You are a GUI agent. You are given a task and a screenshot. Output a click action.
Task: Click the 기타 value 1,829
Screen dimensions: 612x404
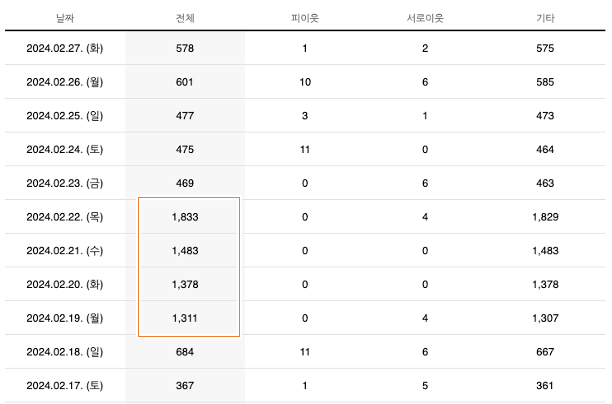coord(545,217)
